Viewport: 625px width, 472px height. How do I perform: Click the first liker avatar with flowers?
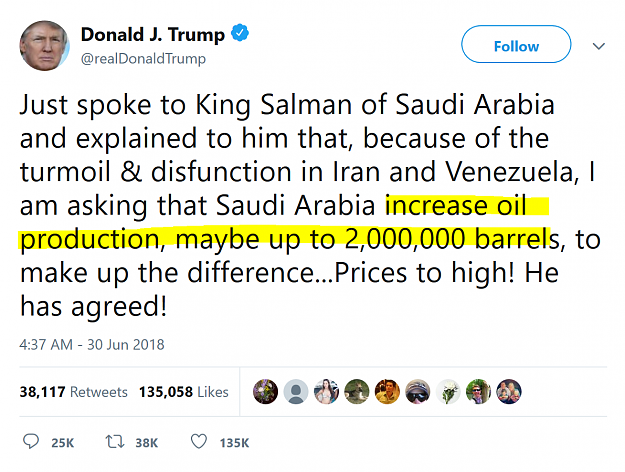(x=265, y=391)
